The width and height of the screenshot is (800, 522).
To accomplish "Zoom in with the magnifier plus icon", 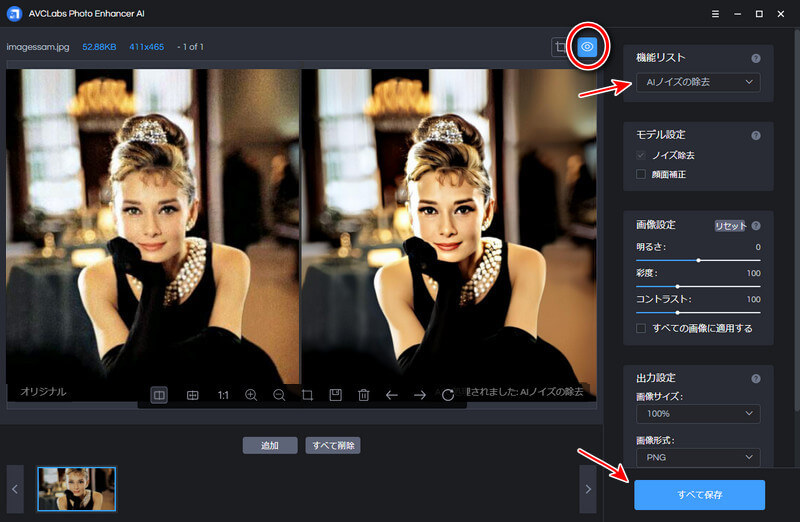I will point(251,395).
